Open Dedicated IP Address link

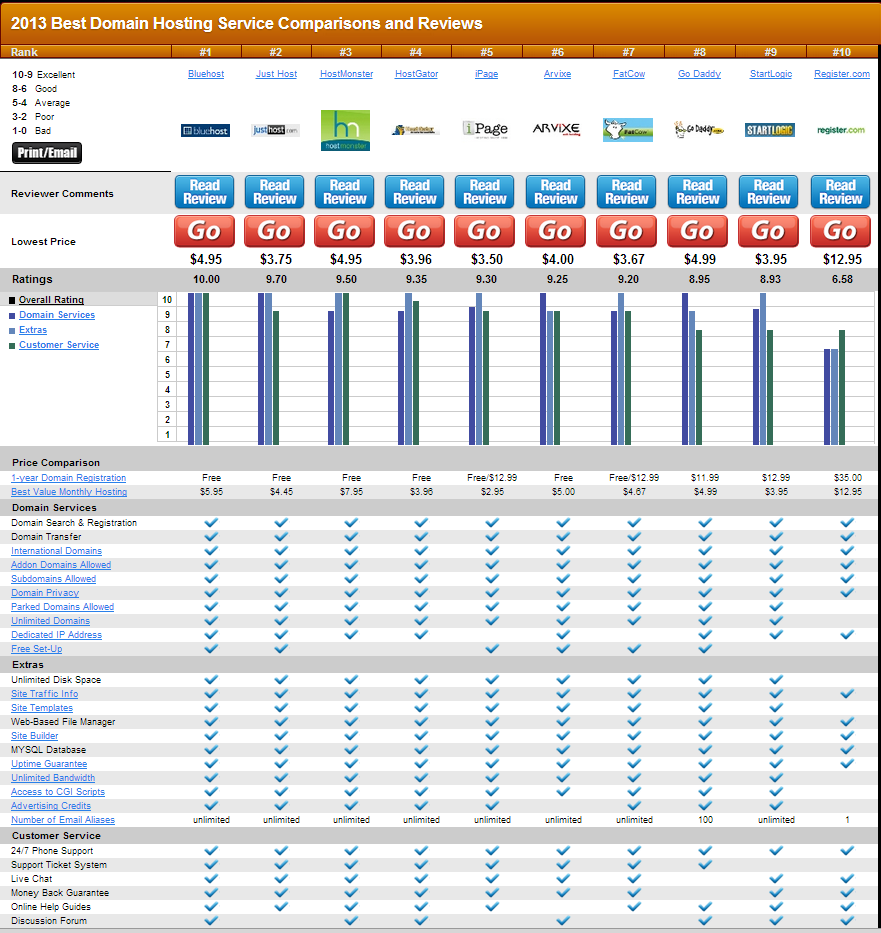click(57, 635)
